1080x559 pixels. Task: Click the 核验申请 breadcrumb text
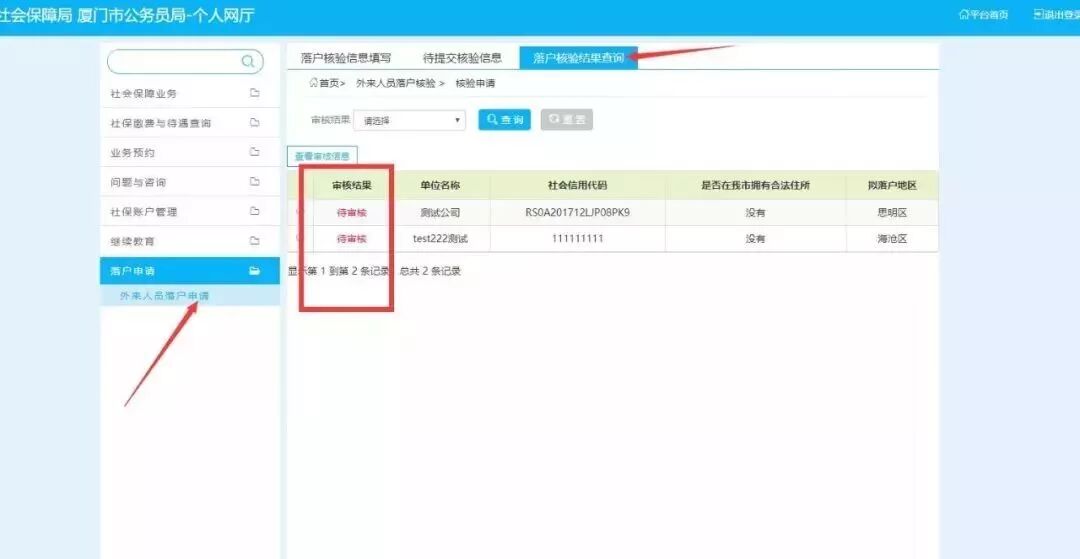(475, 83)
